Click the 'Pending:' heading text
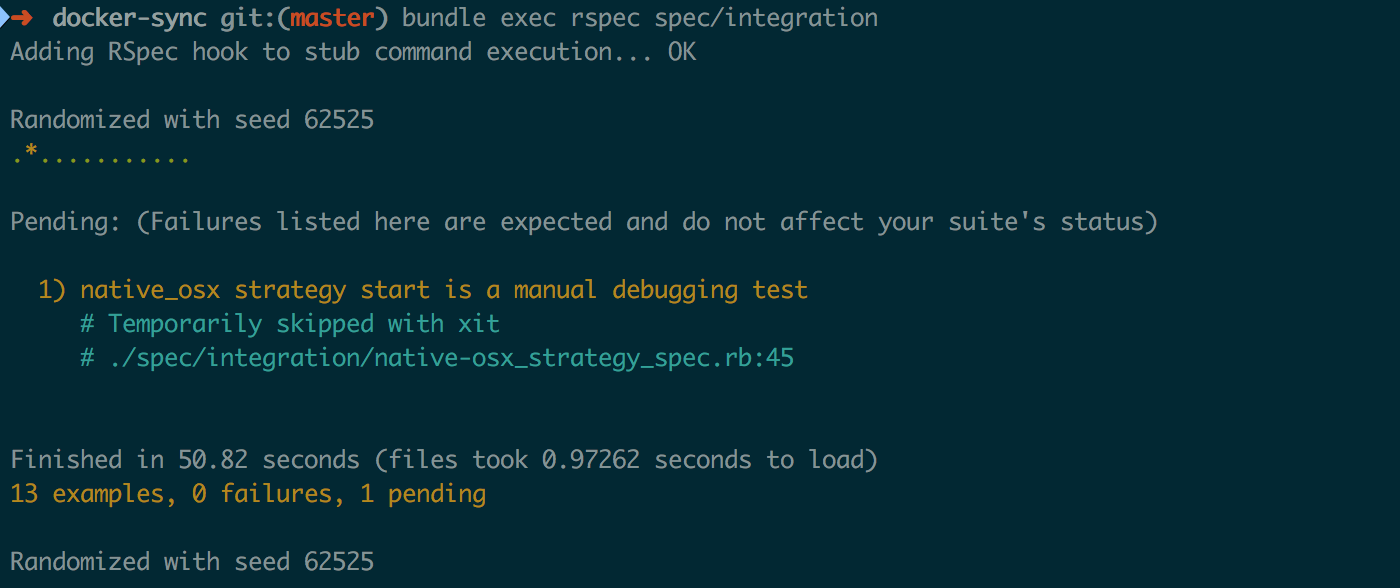Screen dimensions: 1400x588 pos(66,222)
